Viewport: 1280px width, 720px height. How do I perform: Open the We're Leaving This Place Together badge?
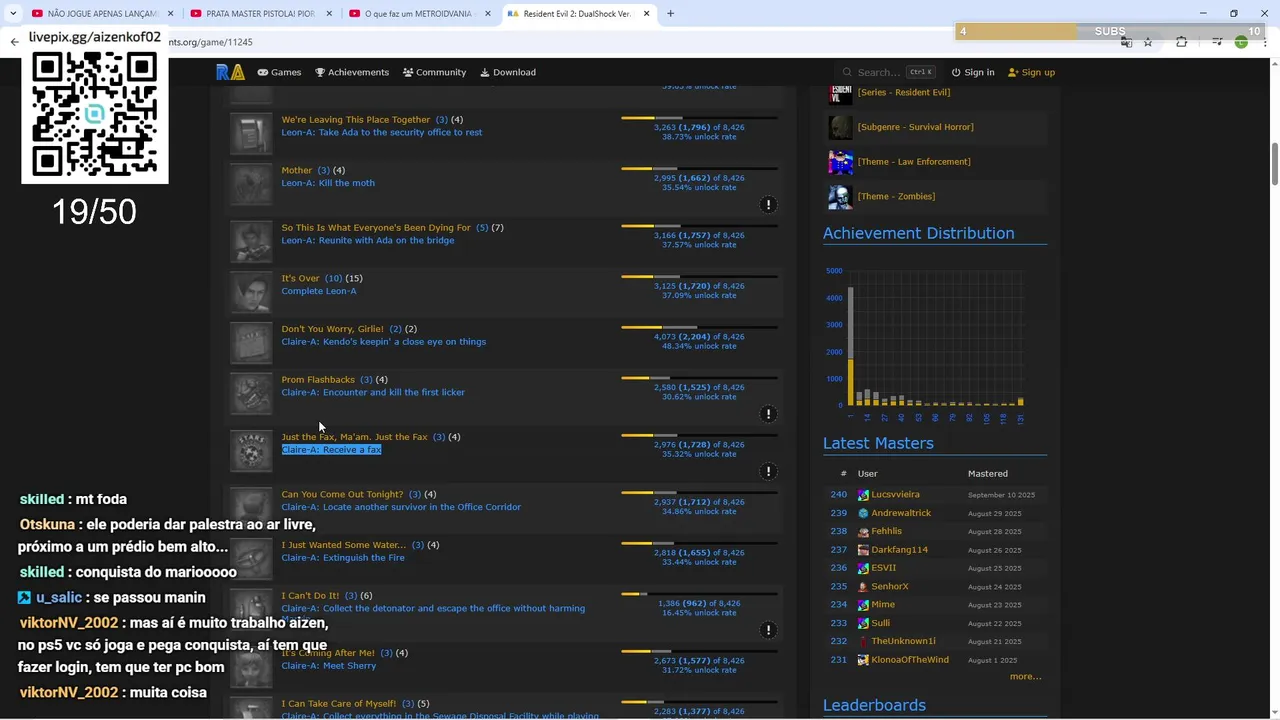(x=251, y=133)
